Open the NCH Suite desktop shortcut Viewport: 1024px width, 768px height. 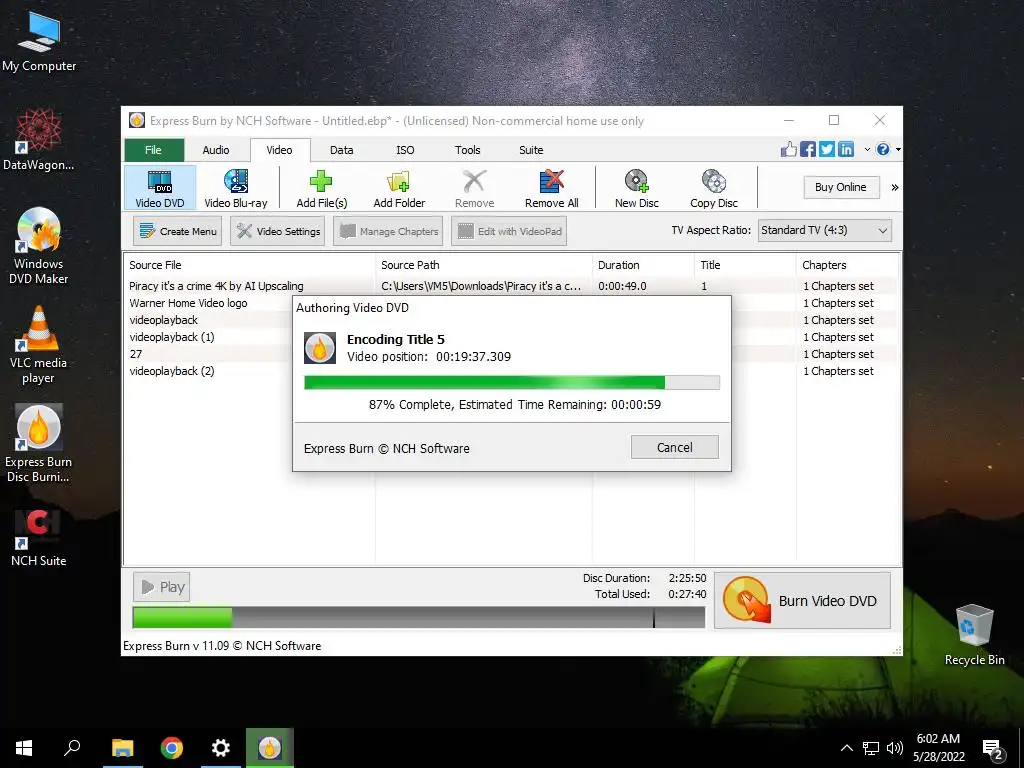click(39, 539)
